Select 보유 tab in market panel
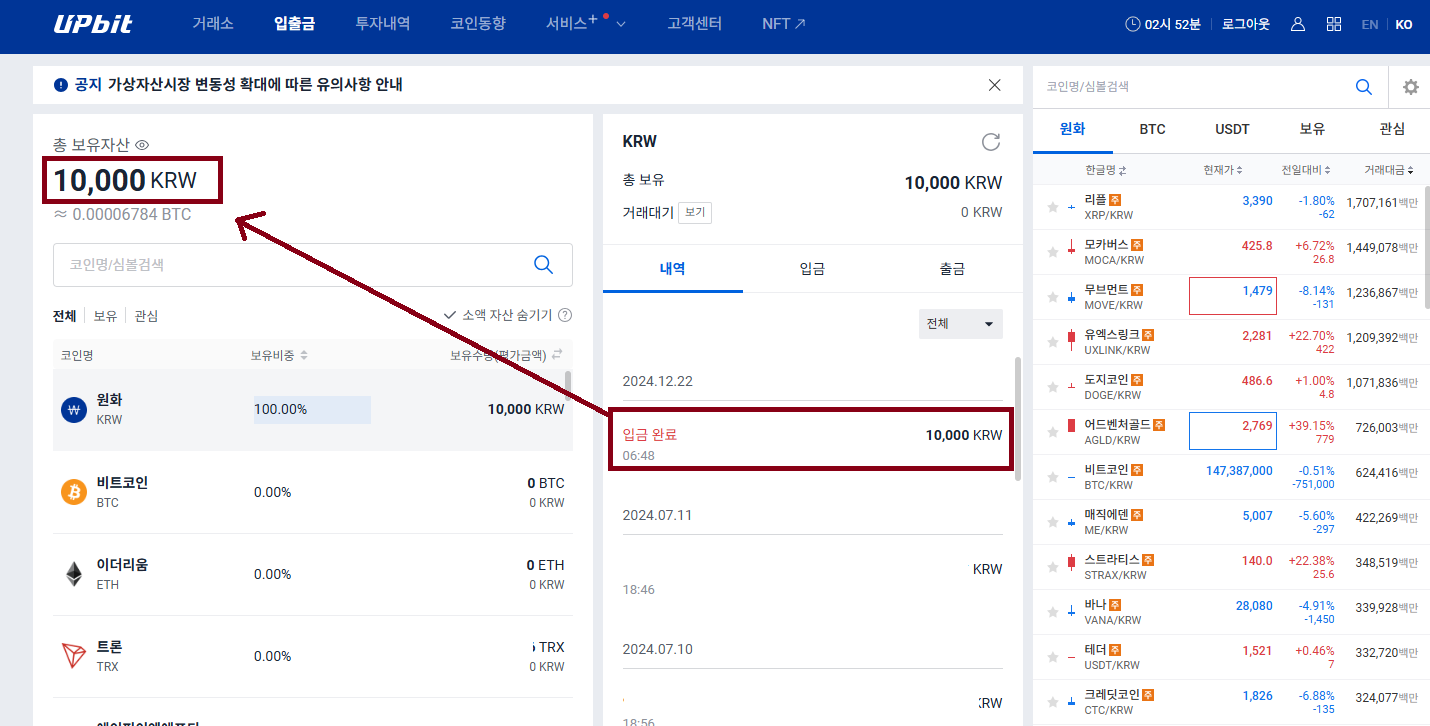This screenshot has height=726, width=1430. tap(1312, 129)
